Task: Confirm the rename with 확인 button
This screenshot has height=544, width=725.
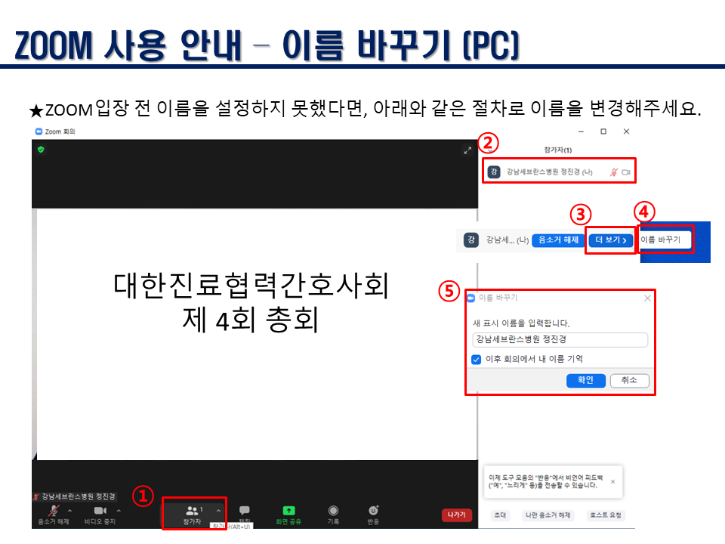Action: (x=585, y=380)
